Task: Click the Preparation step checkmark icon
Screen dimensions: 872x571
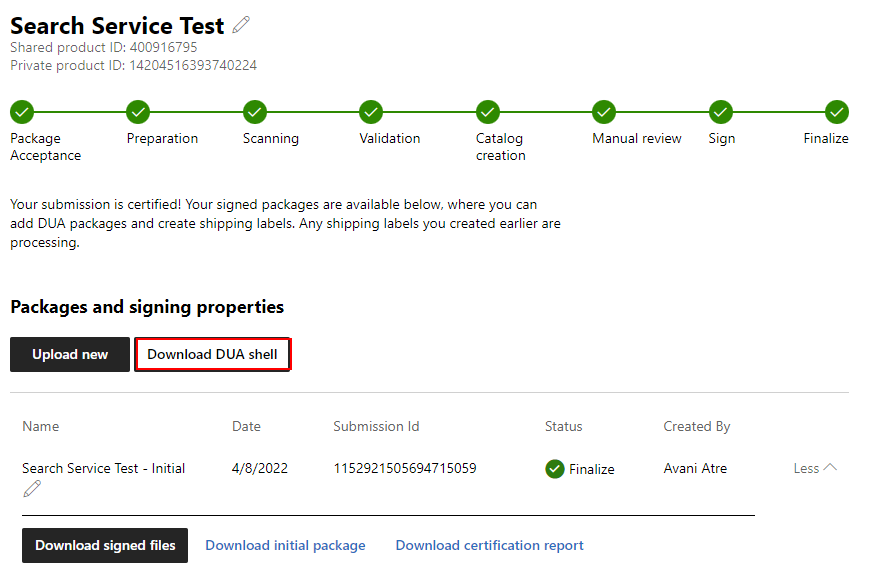Action: click(x=138, y=112)
